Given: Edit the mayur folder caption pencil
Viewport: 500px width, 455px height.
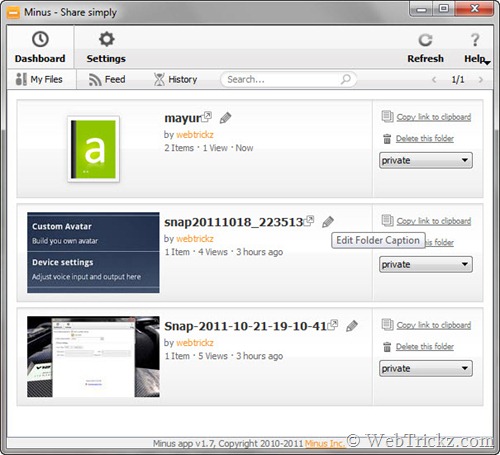Looking at the screenshot, I should (226, 118).
